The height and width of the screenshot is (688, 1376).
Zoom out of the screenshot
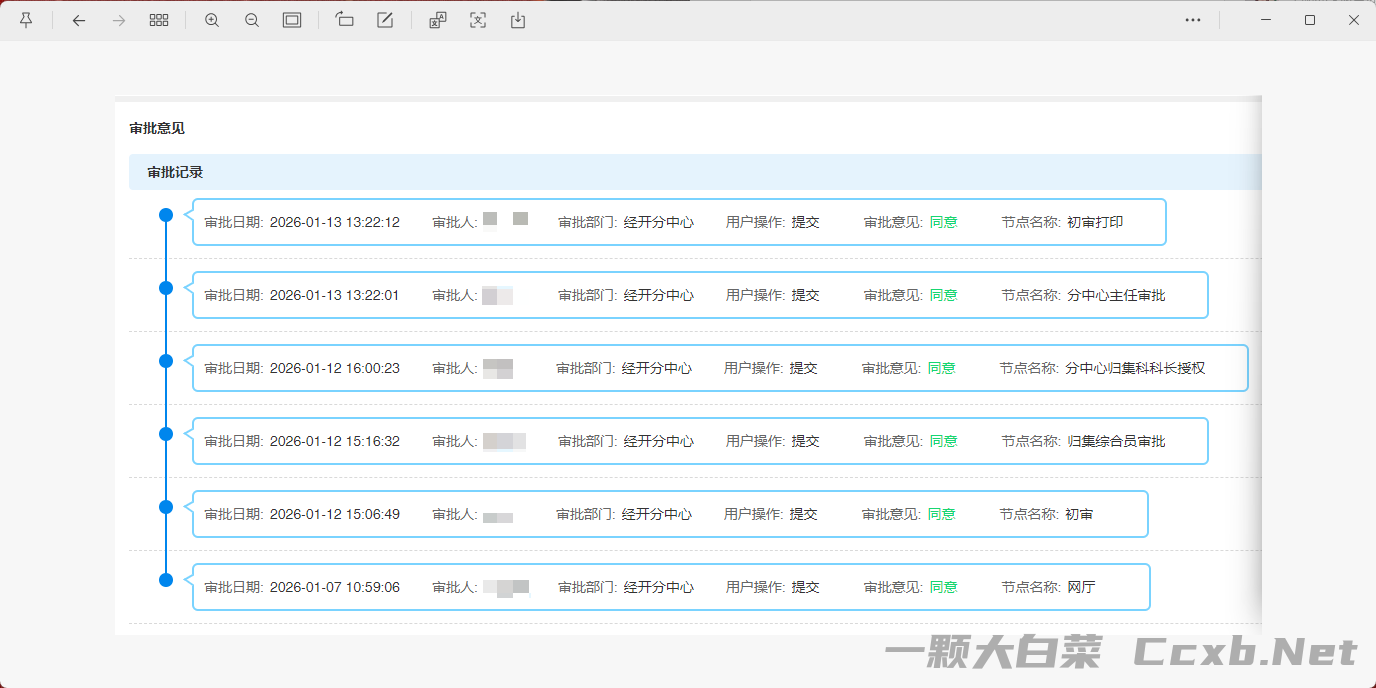click(251, 19)
